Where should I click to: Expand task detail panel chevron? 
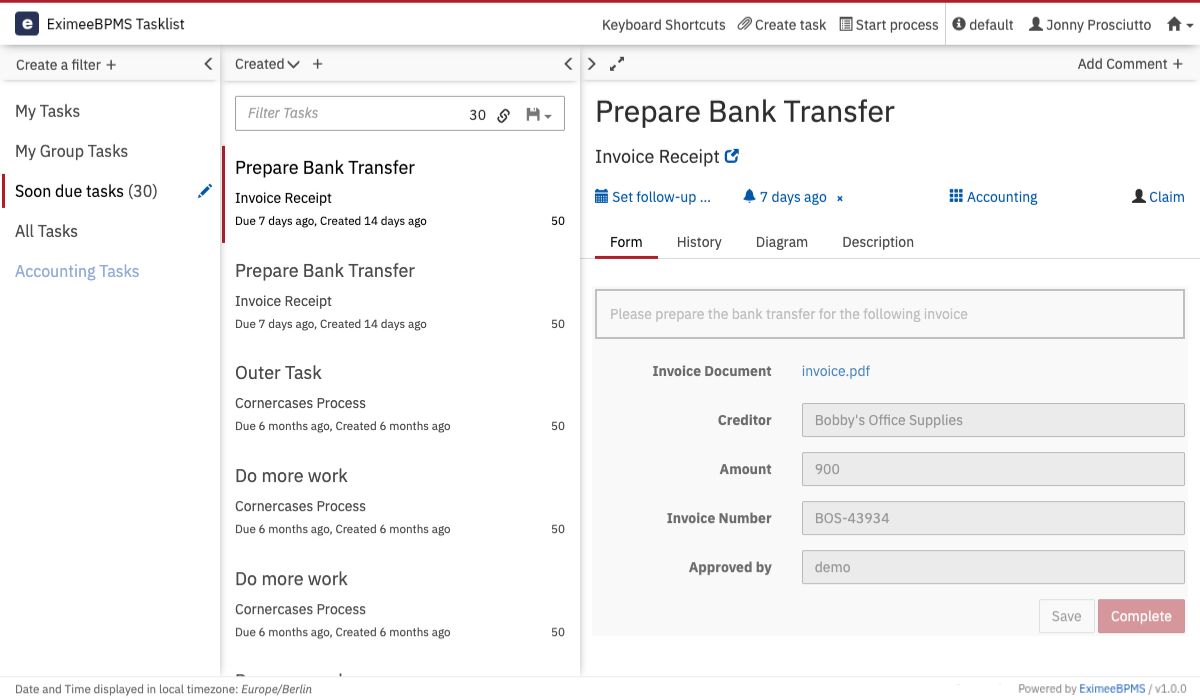coord(592,64)
